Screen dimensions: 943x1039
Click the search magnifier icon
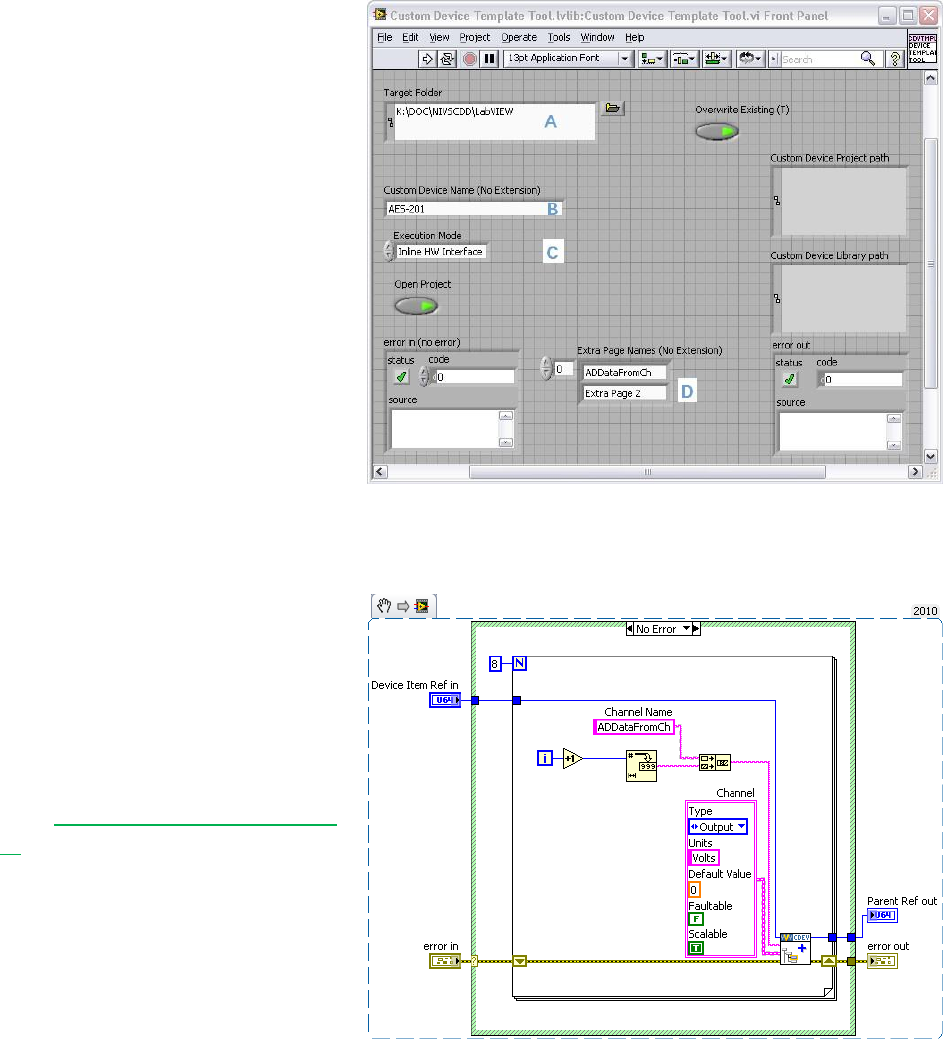867,59
